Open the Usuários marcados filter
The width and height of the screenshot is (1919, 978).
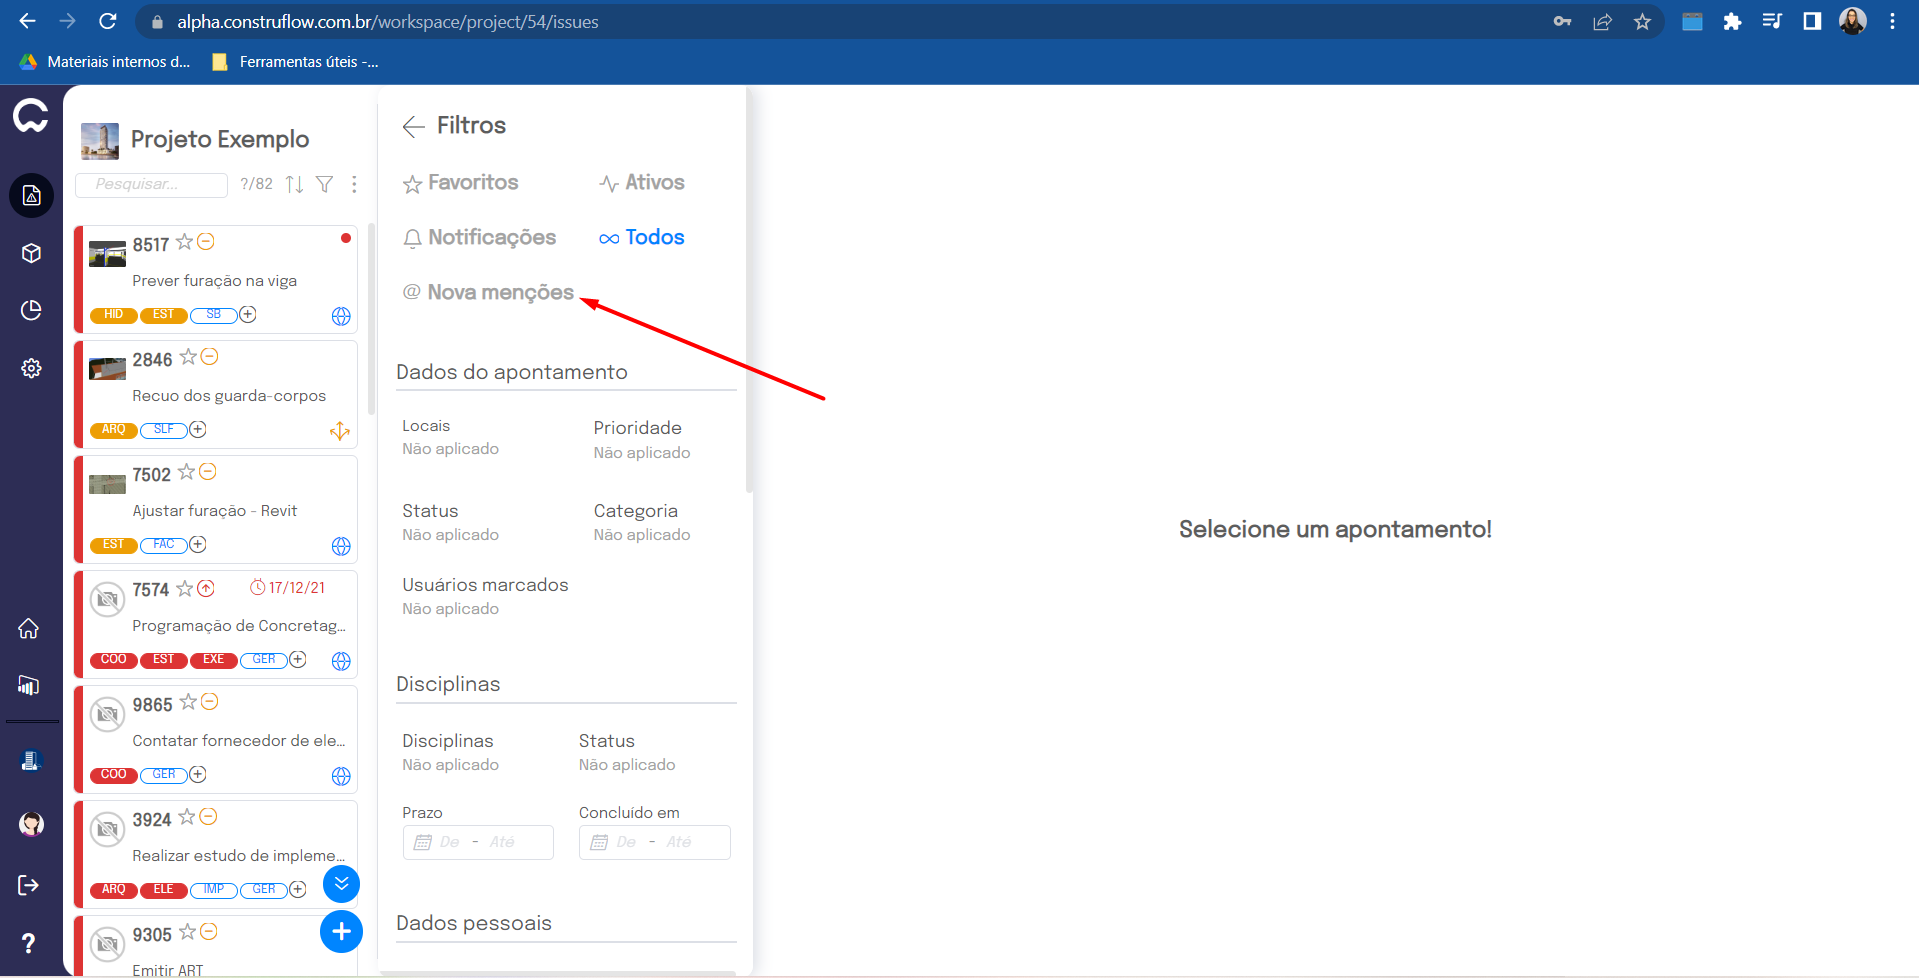[485, 596]
